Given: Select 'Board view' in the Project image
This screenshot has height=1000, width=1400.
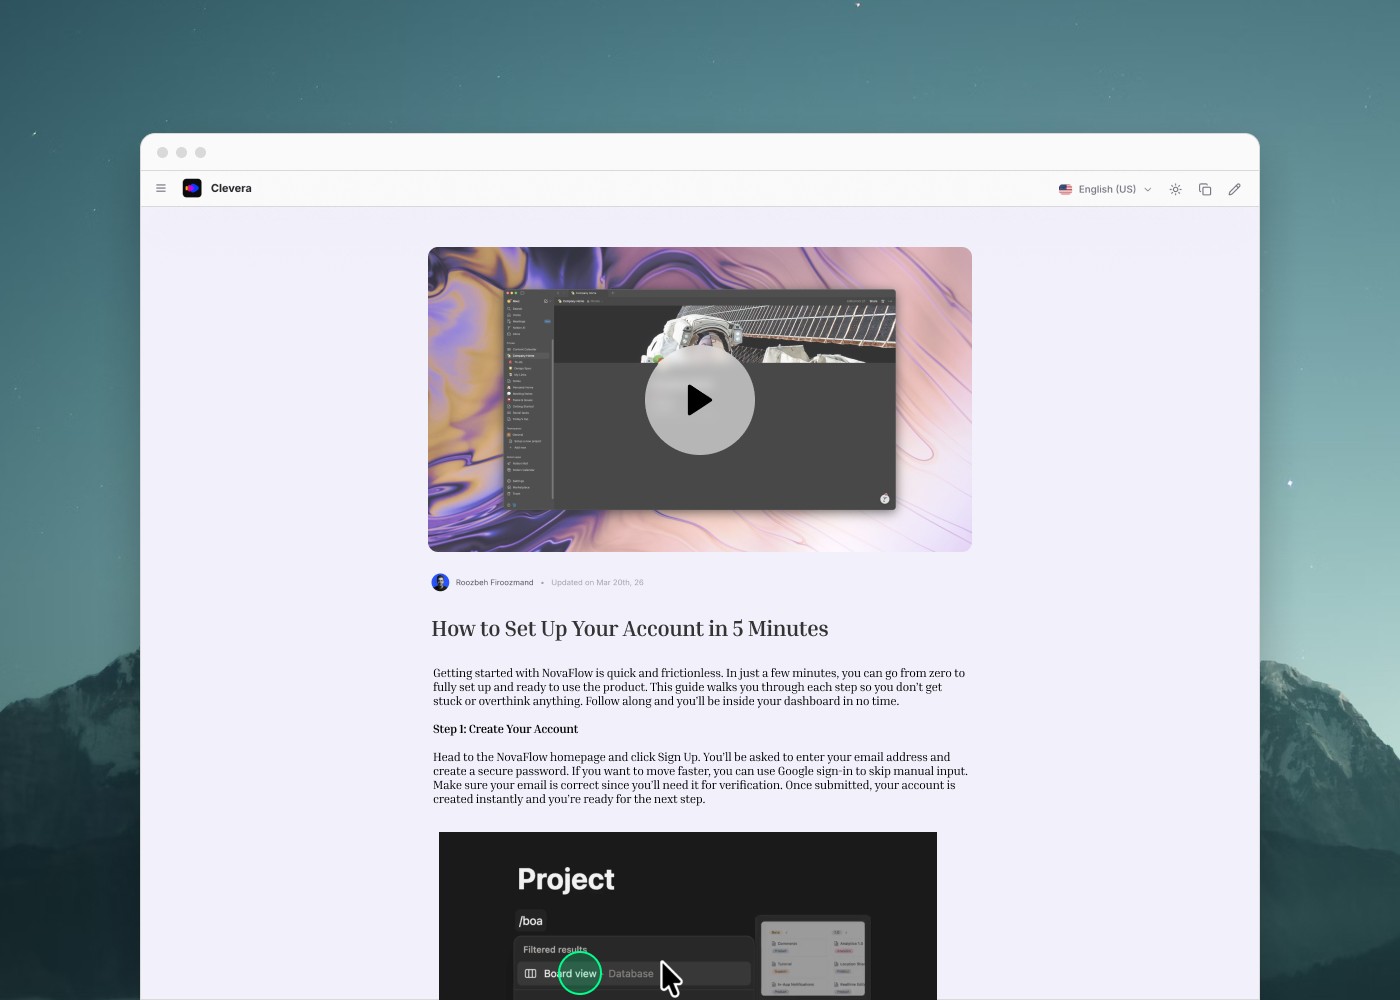Looking at the screenshot, I should (570, 973).
